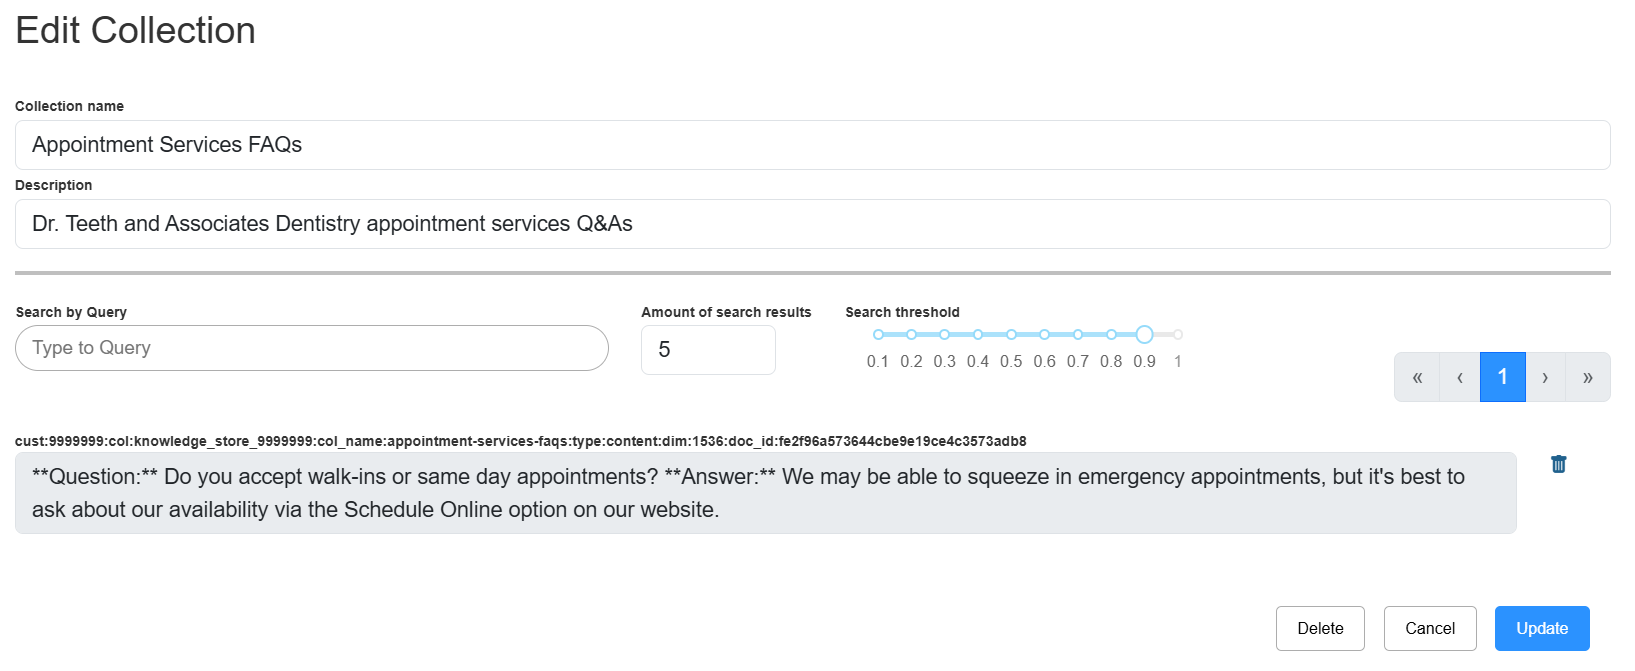Click the trash icon to delete document

[x=1558, y=464]
